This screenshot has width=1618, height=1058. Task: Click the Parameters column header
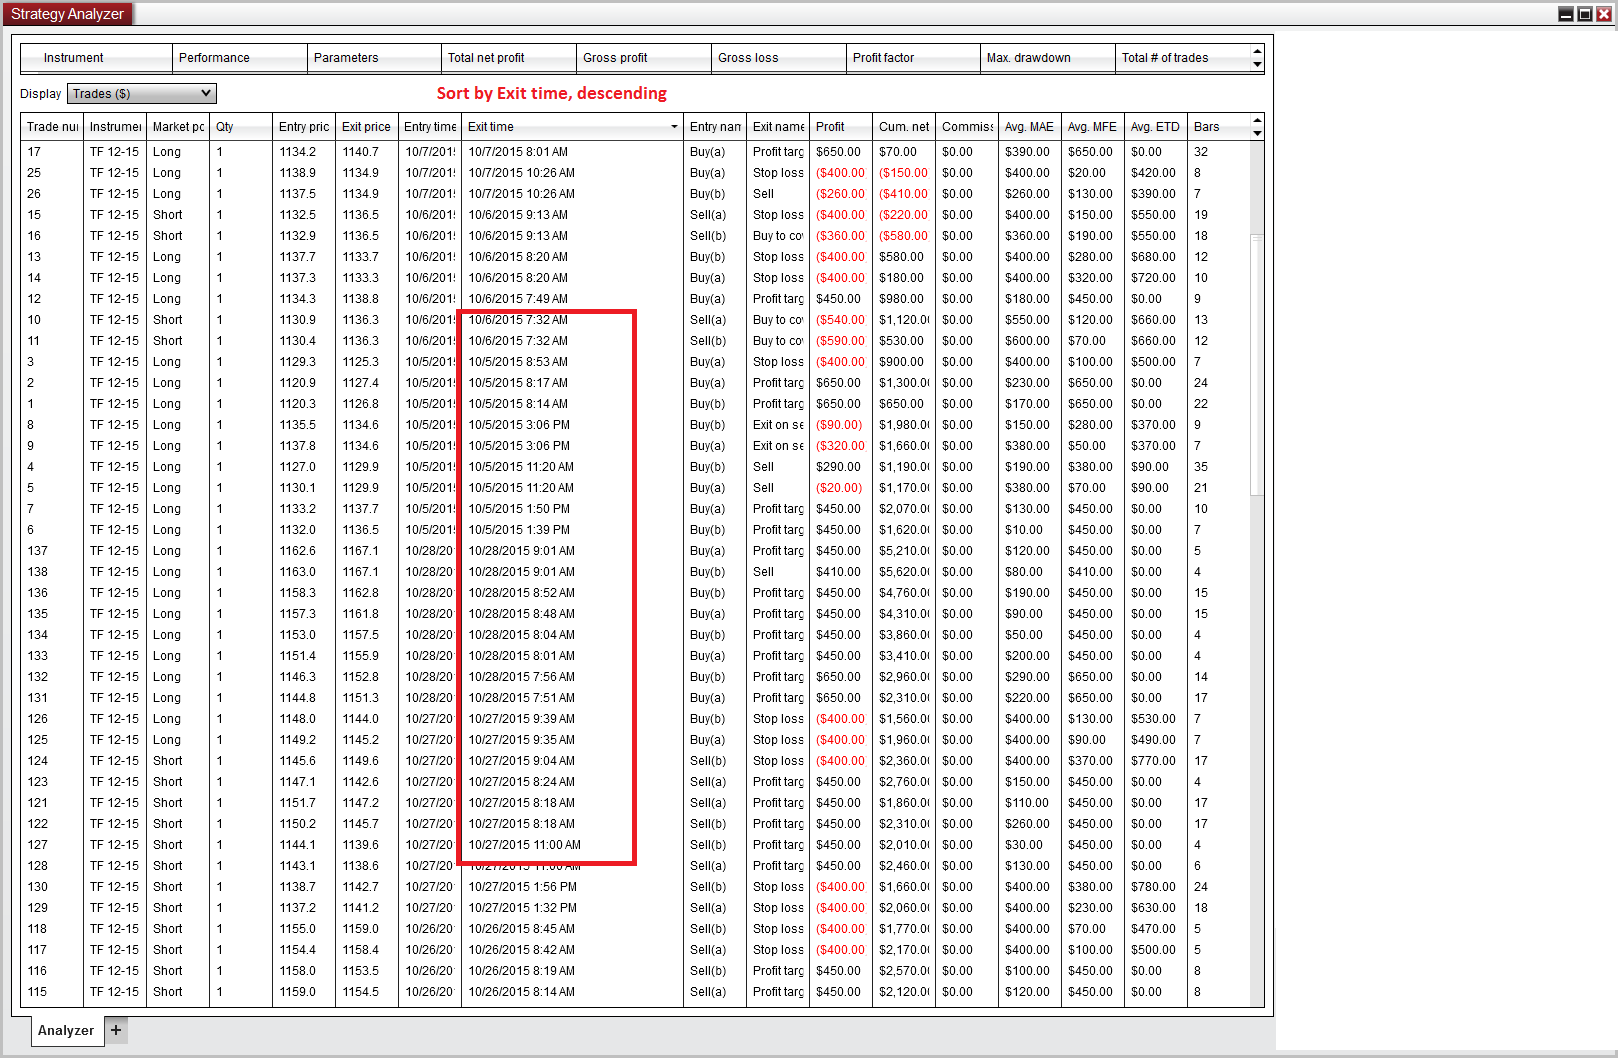coord(374,58)
